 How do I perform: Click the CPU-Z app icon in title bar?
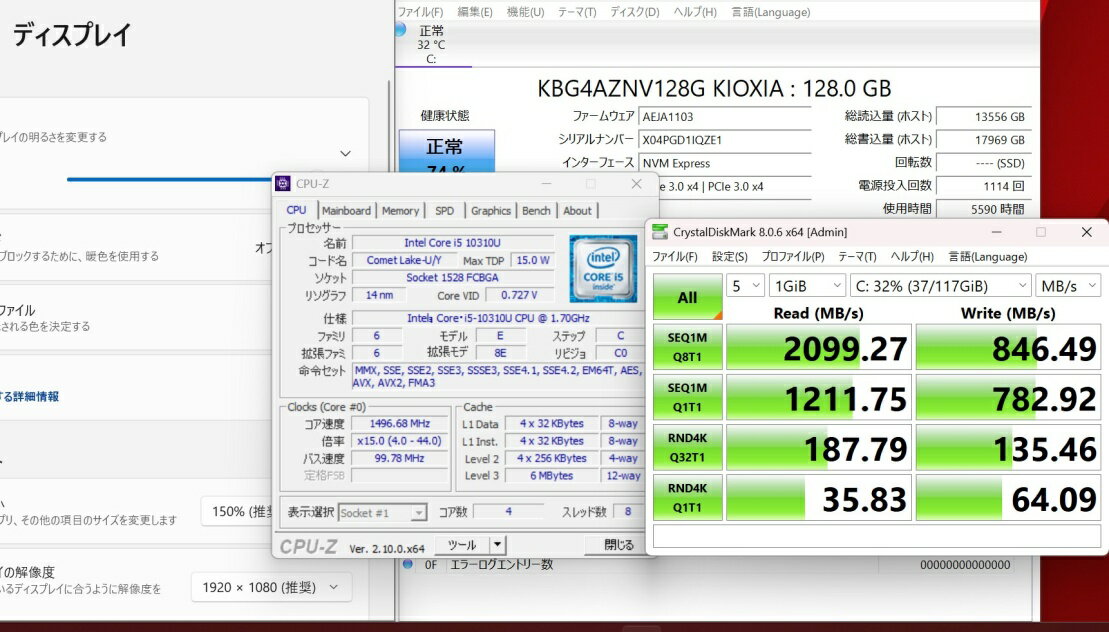click(x=283, y=184)
